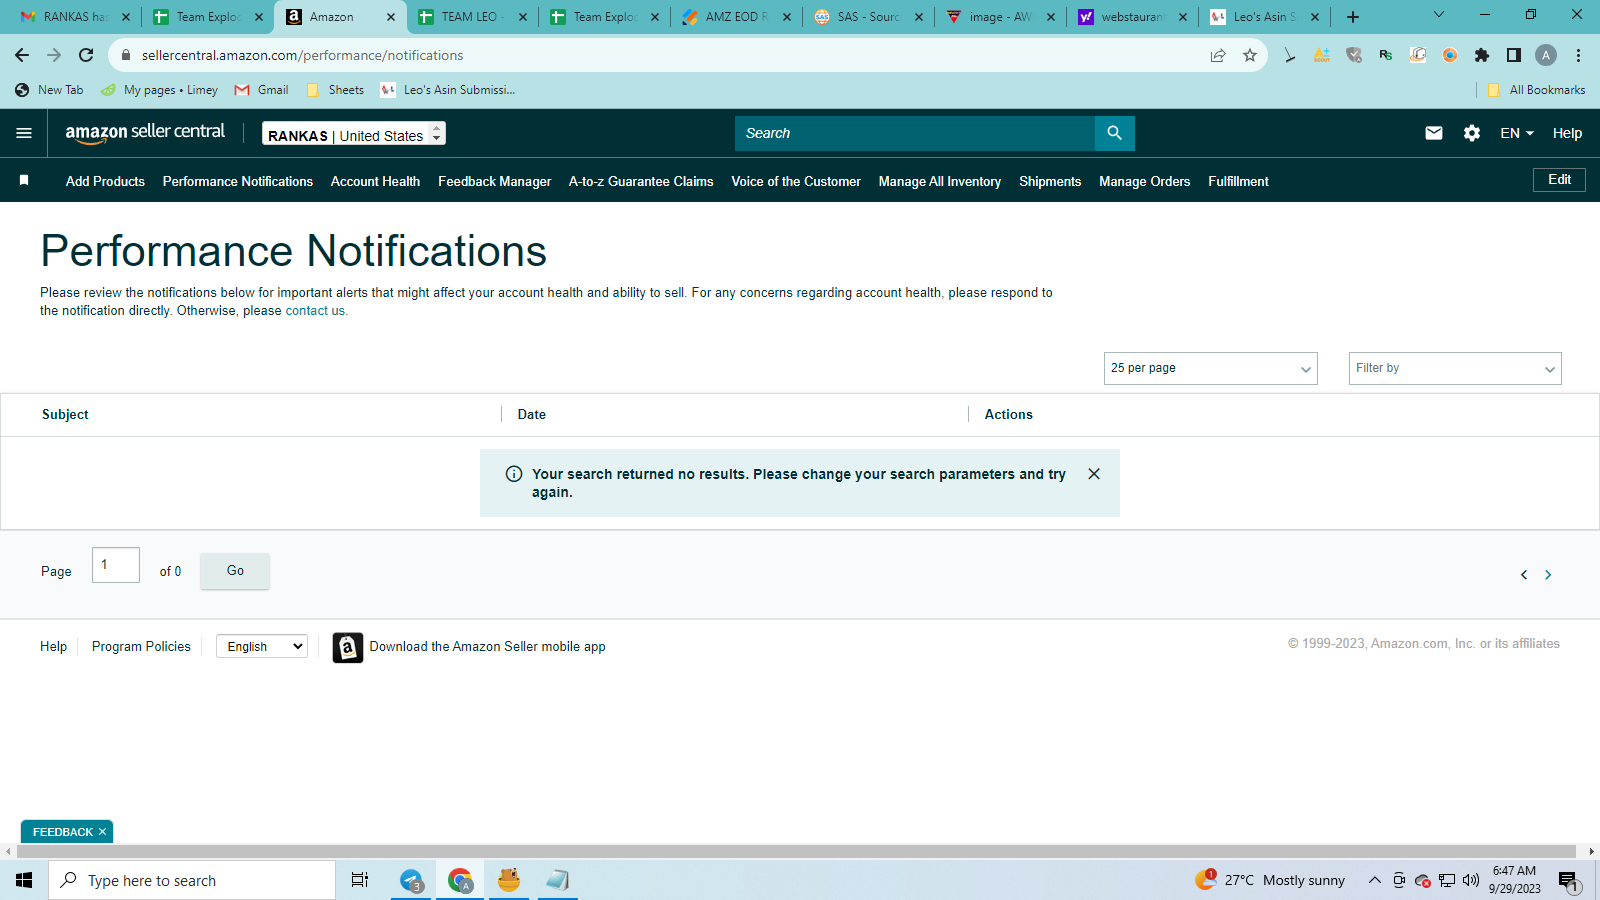This screenshot has width=1600, height=900.
Task: Open Chrome's three-dot menu
Action: tap(1578, 55)
